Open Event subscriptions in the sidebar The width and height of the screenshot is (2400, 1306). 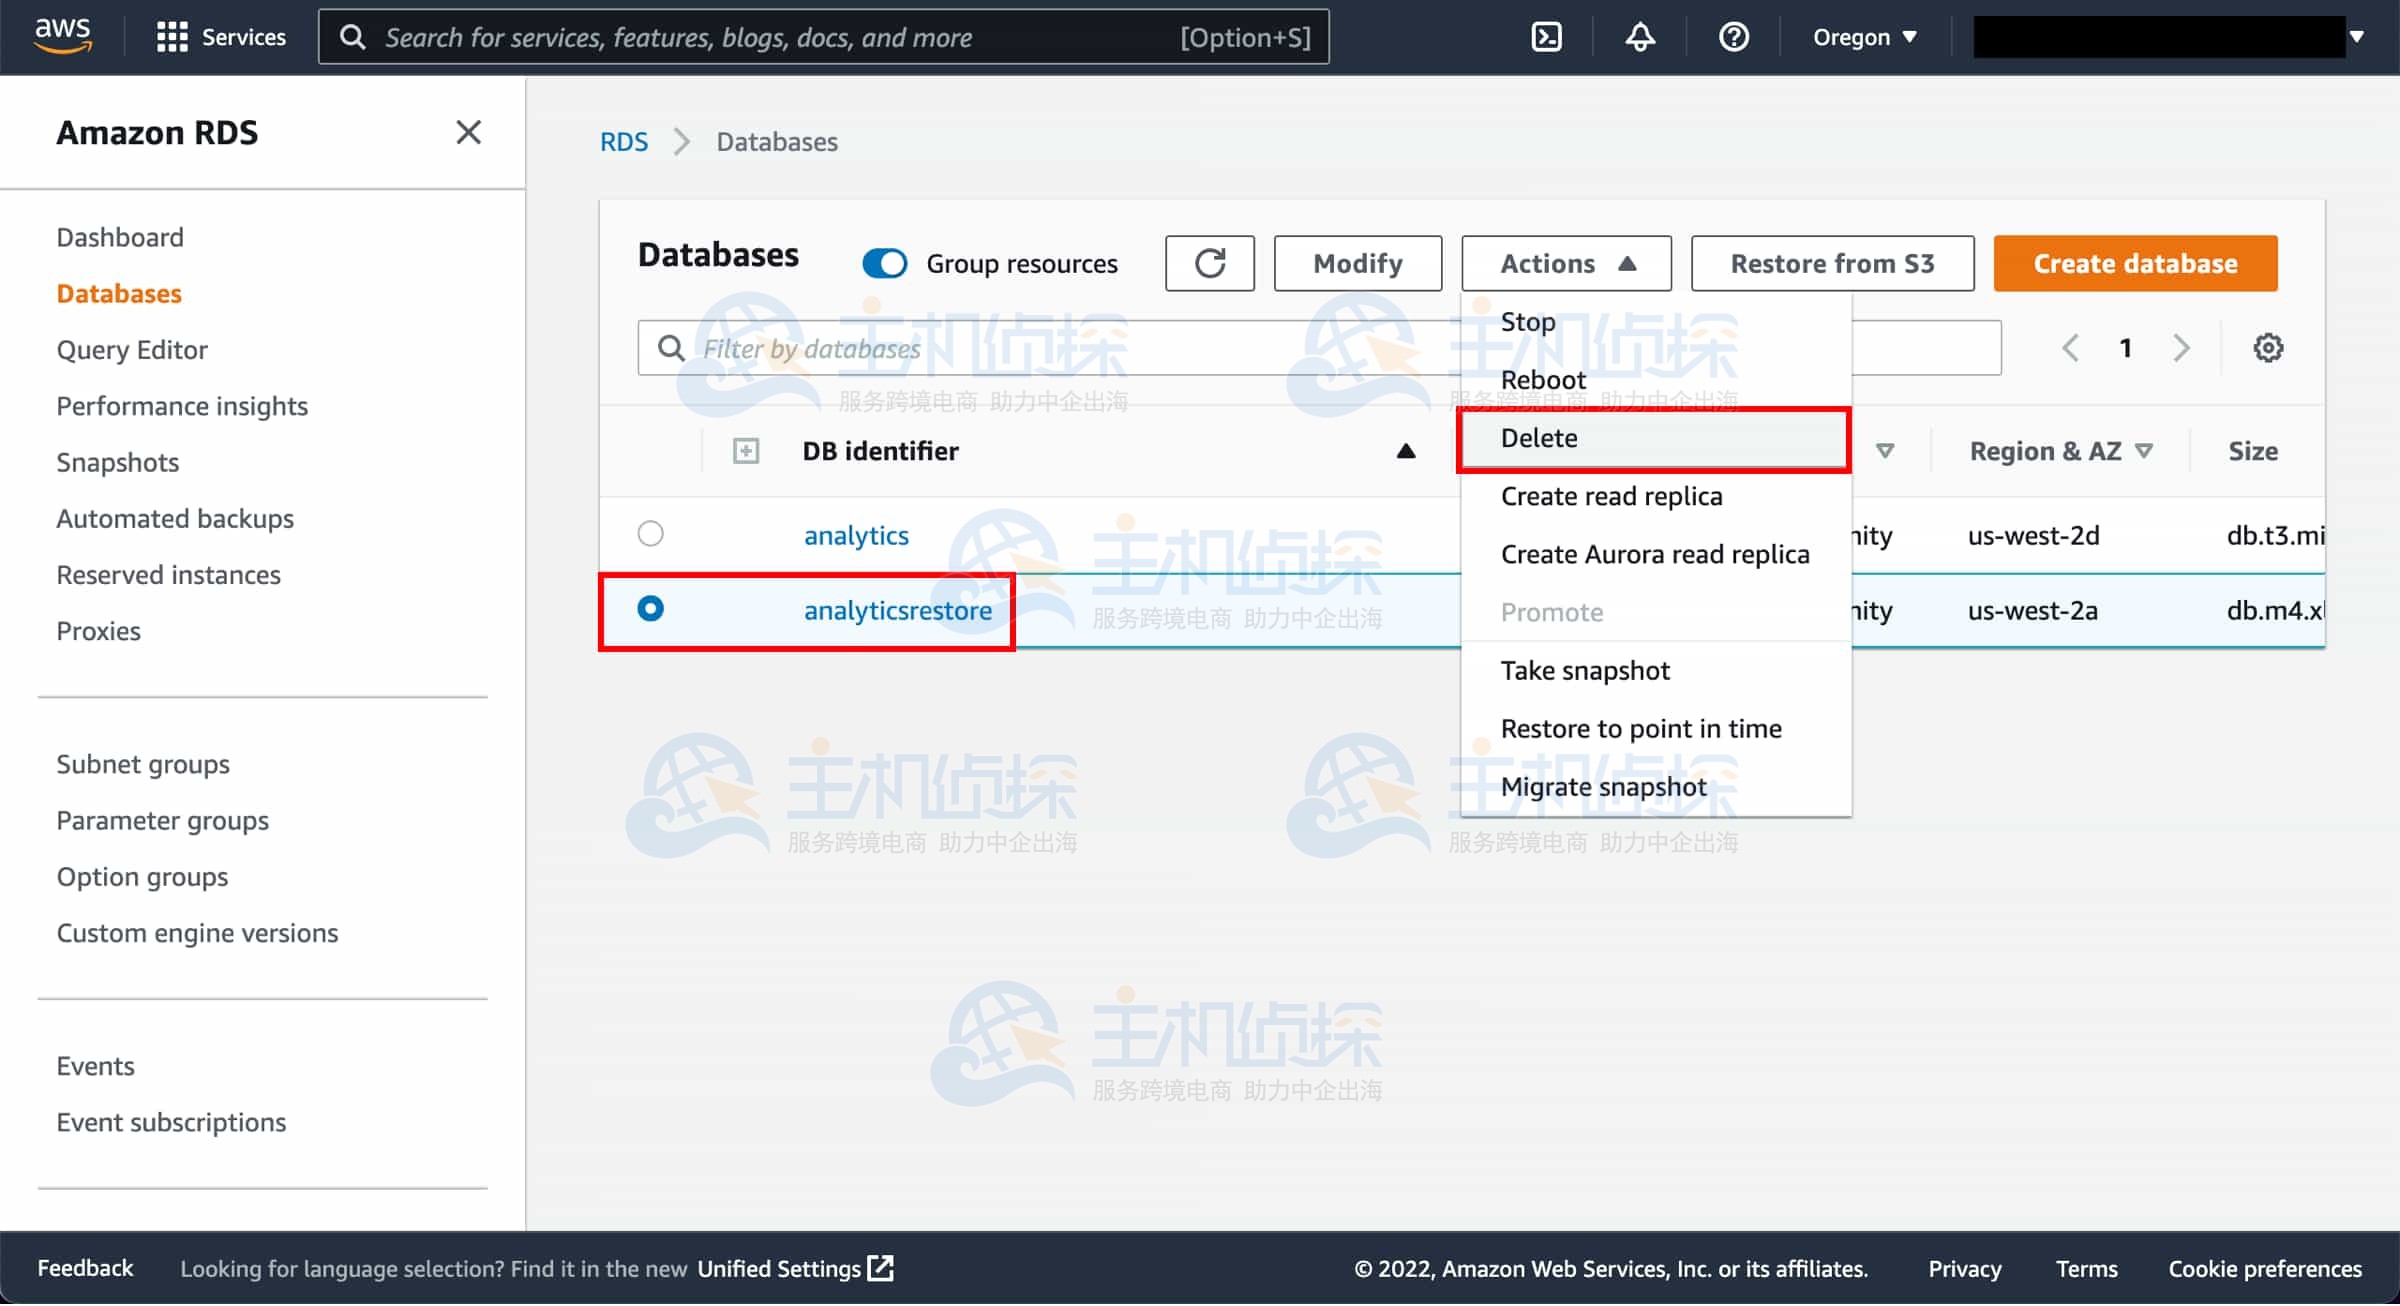171,1121
